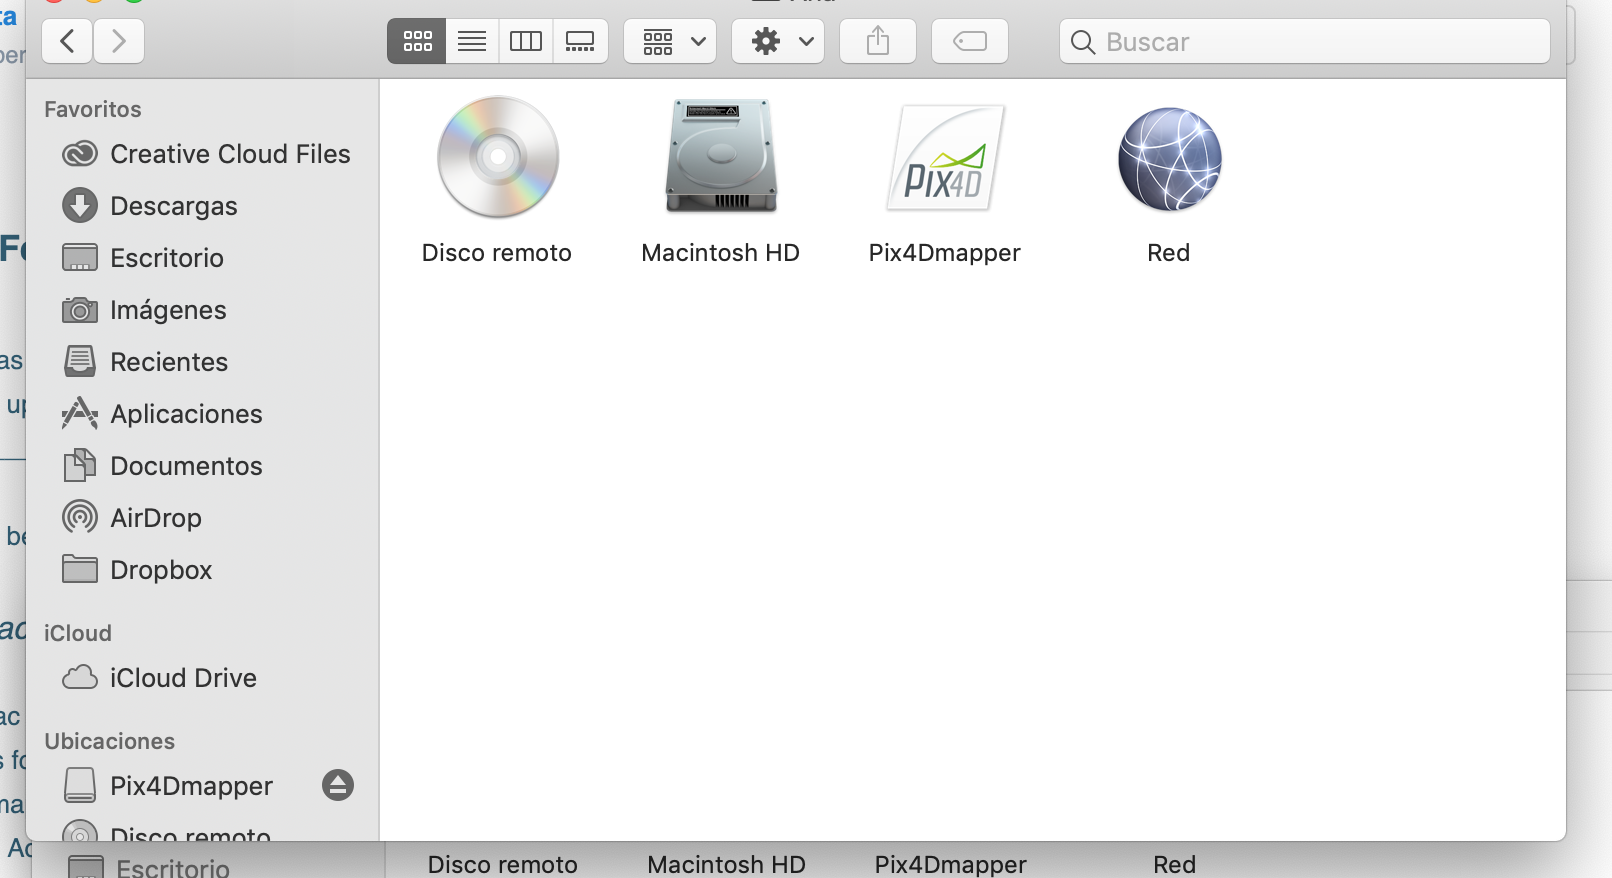The height and width of the screenshot is (878, 1612).
Task: Click Macintosh HD label in background window
Action: coord(727,864)
